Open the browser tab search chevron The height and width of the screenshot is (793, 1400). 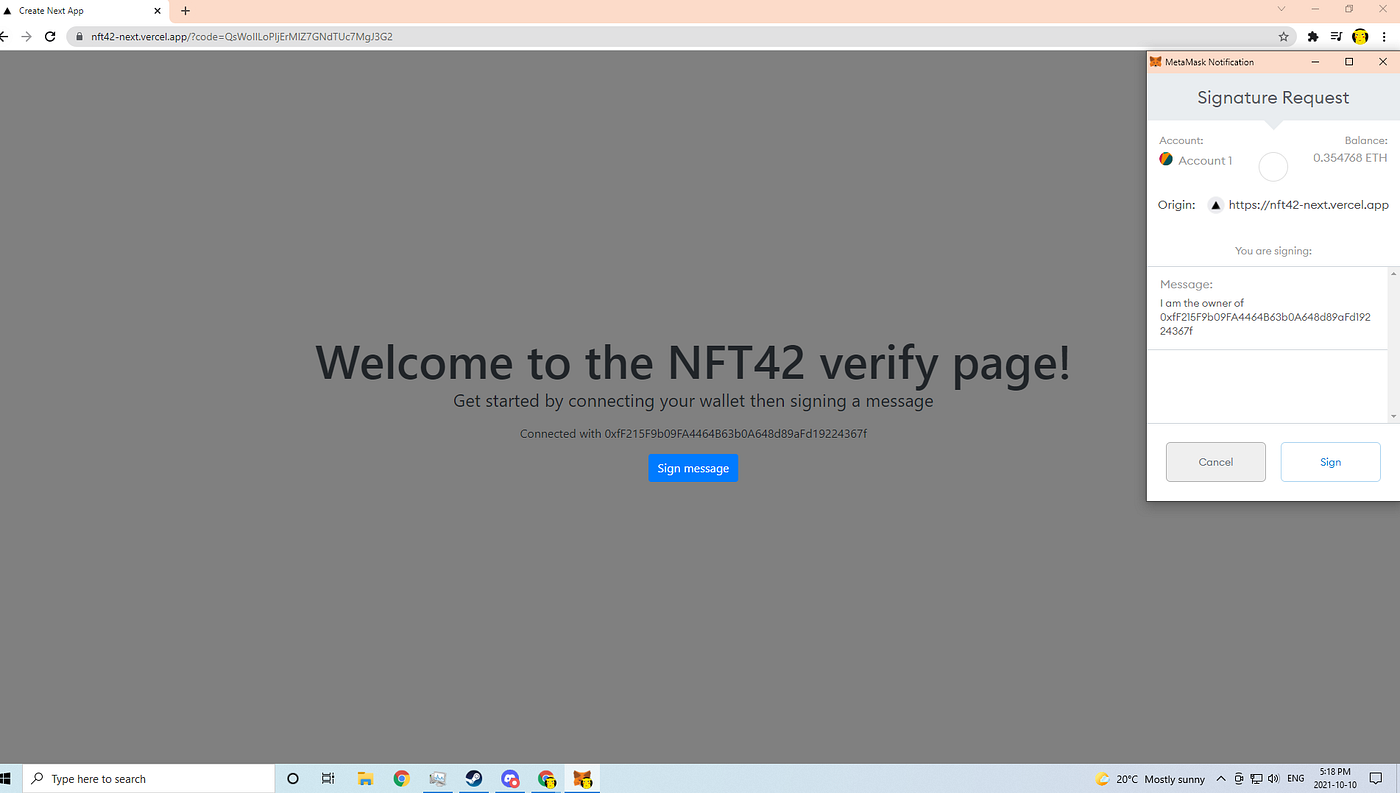click(1282, 10)
